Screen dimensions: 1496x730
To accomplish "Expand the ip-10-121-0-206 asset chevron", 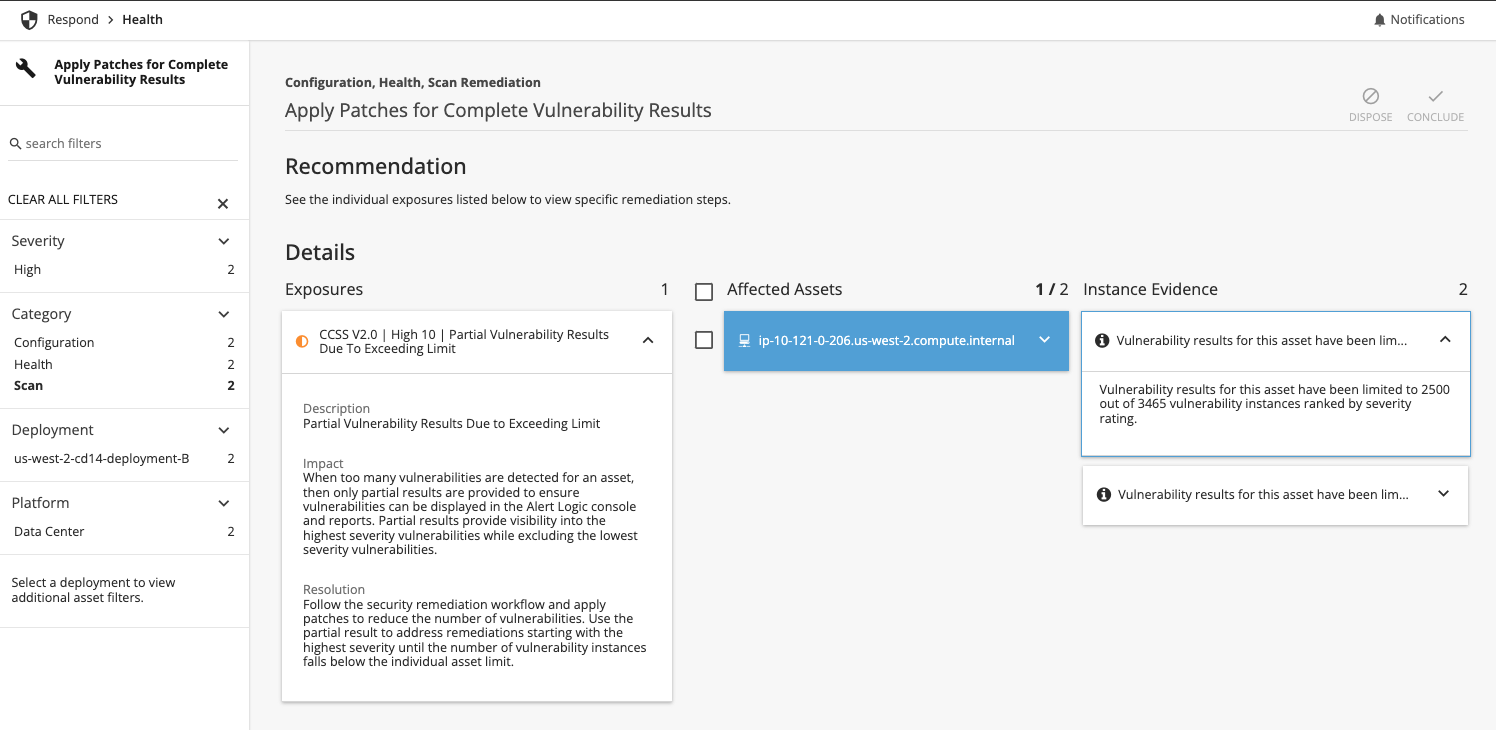I will [1044, 340].
